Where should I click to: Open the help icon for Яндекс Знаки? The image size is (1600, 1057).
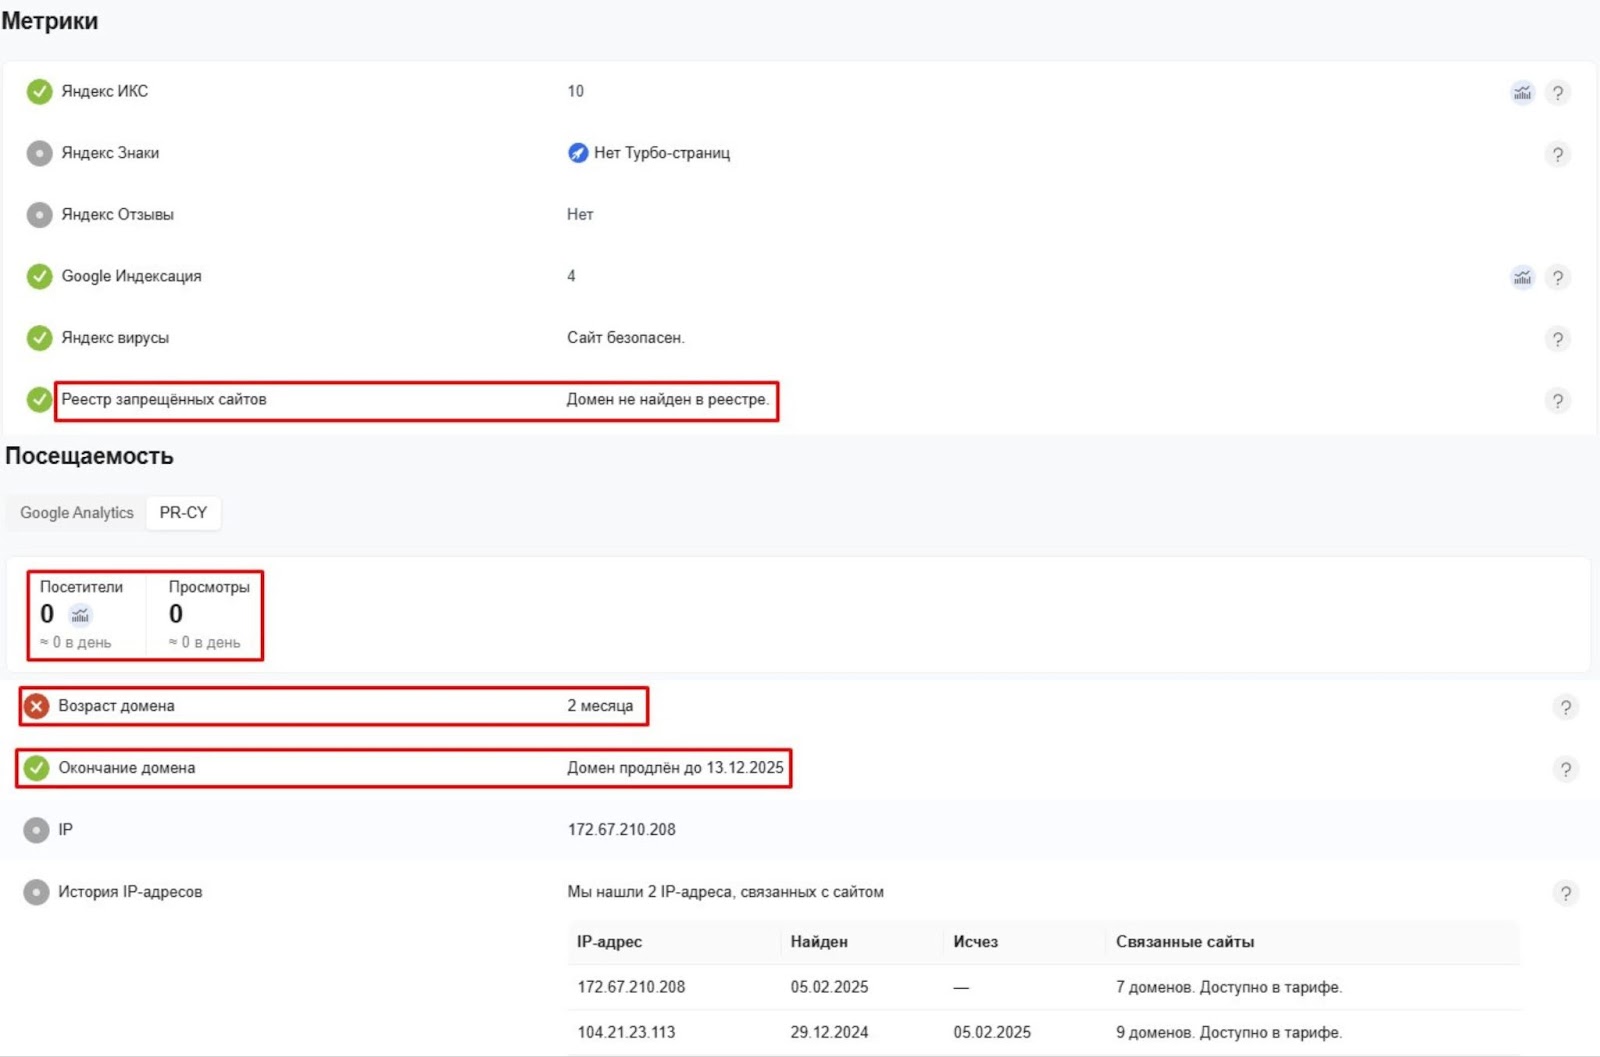point(1557,154)
